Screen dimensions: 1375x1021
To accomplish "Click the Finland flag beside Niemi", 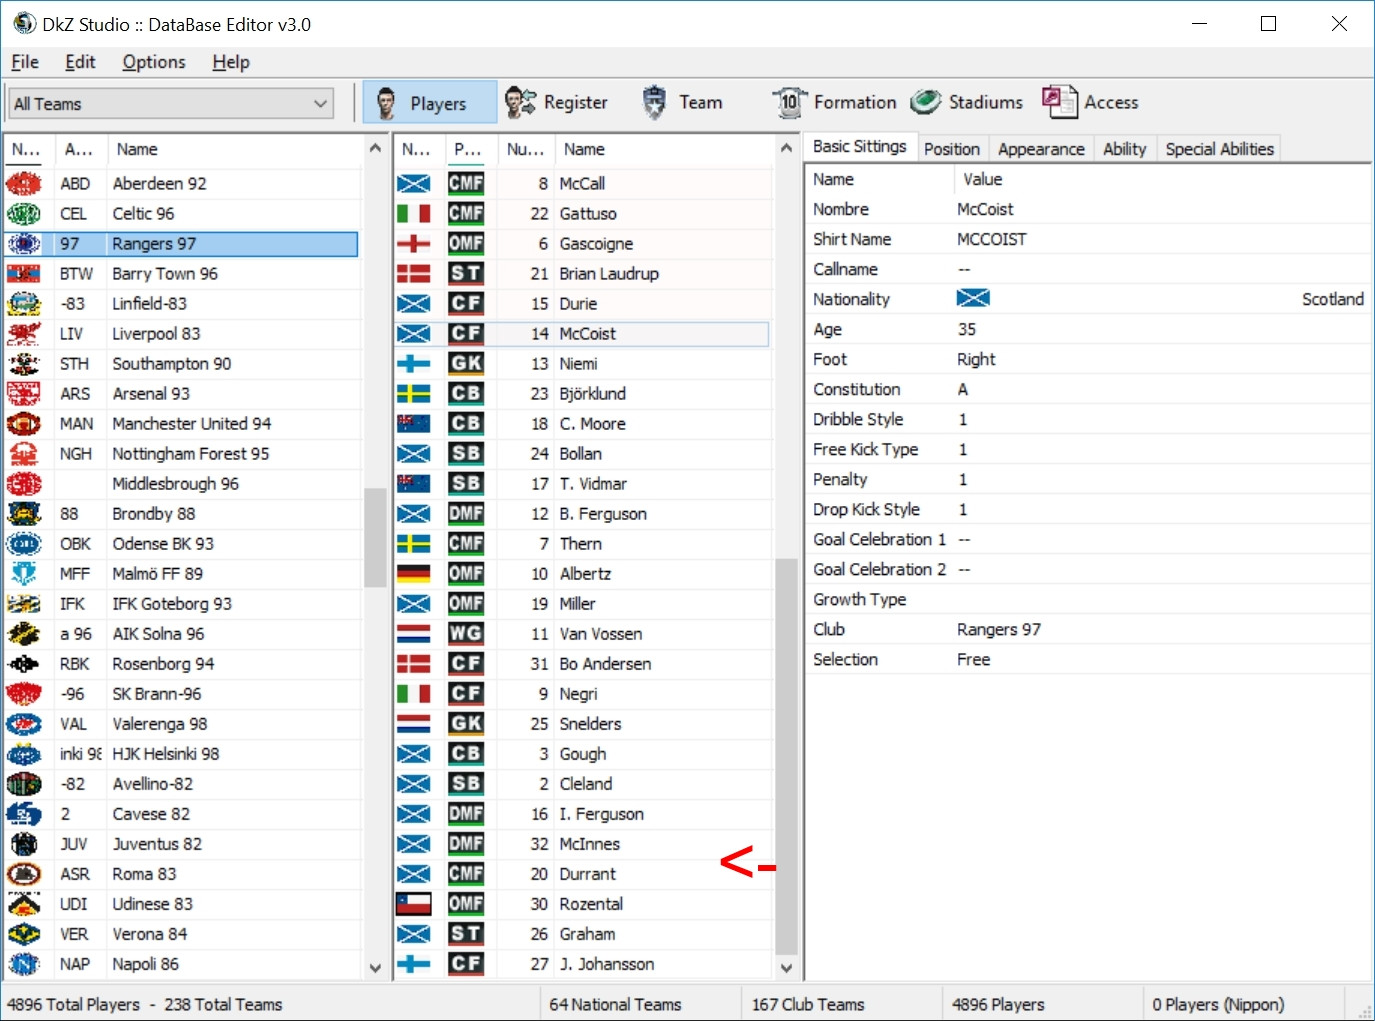I will click(413, 363).
